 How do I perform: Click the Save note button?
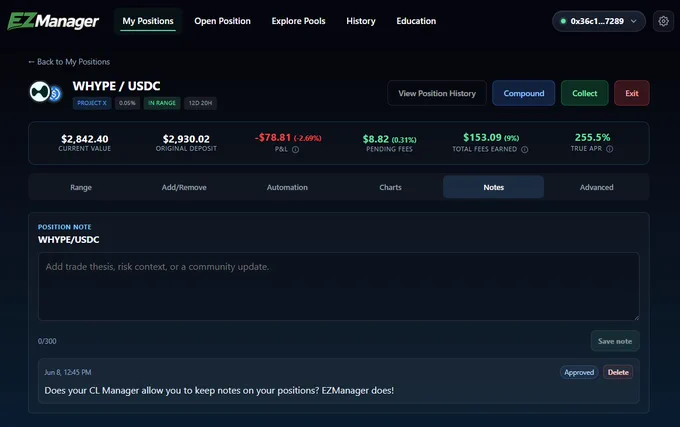[615, 341]
